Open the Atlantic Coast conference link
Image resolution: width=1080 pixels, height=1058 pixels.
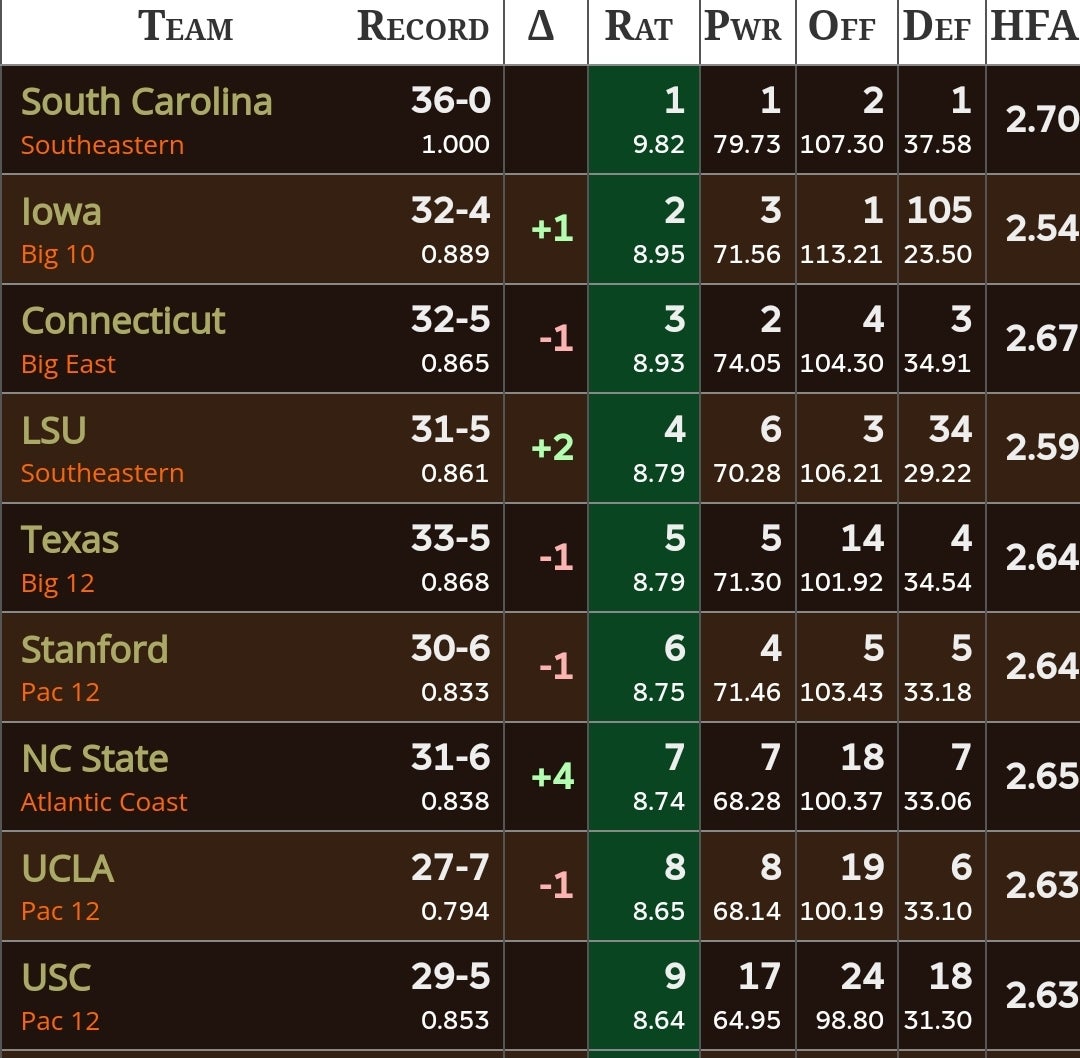coord(104,802)
